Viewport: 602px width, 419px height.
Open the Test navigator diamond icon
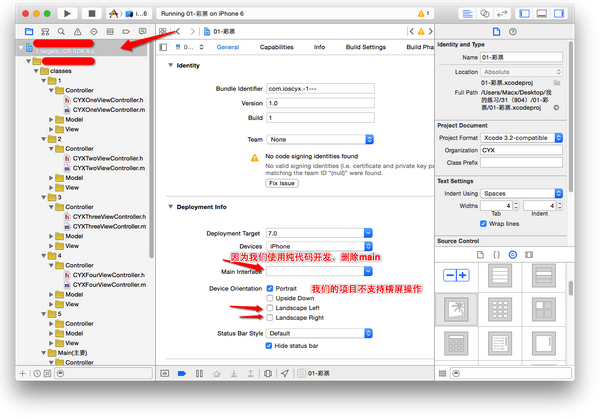coord(94,31)
